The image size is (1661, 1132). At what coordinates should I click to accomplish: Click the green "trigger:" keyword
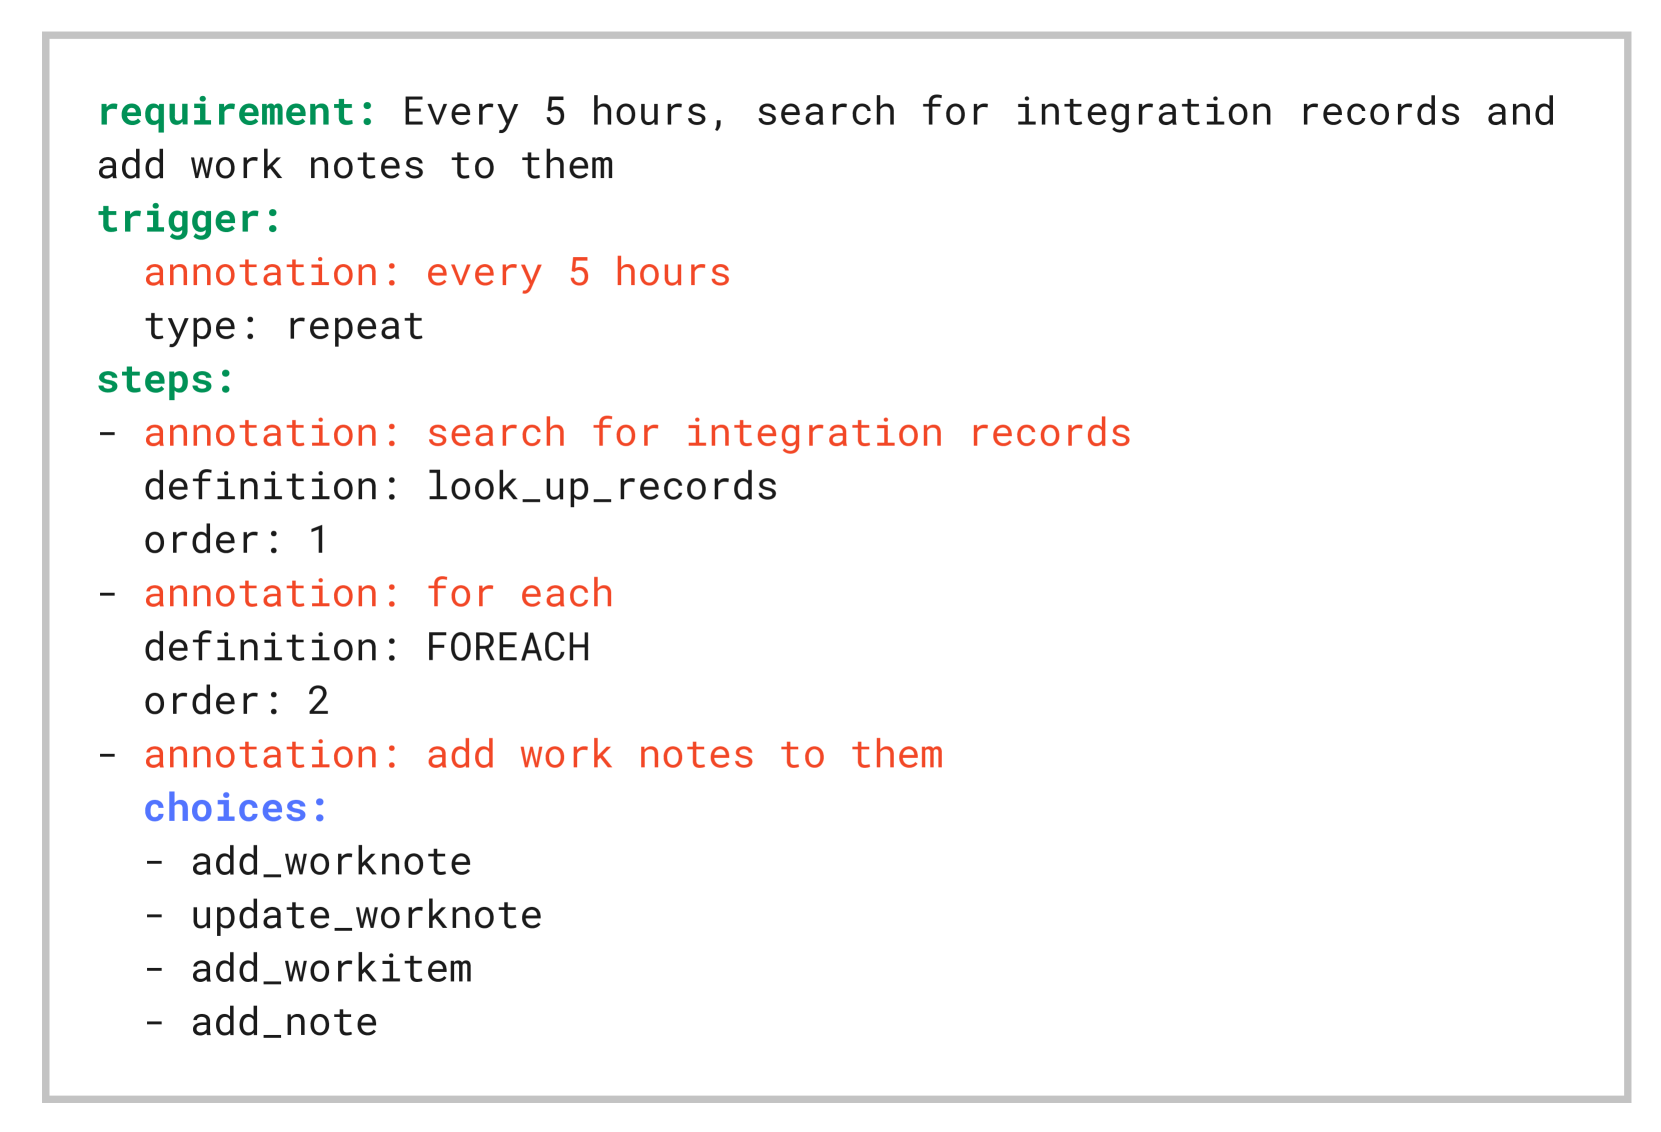190,219
